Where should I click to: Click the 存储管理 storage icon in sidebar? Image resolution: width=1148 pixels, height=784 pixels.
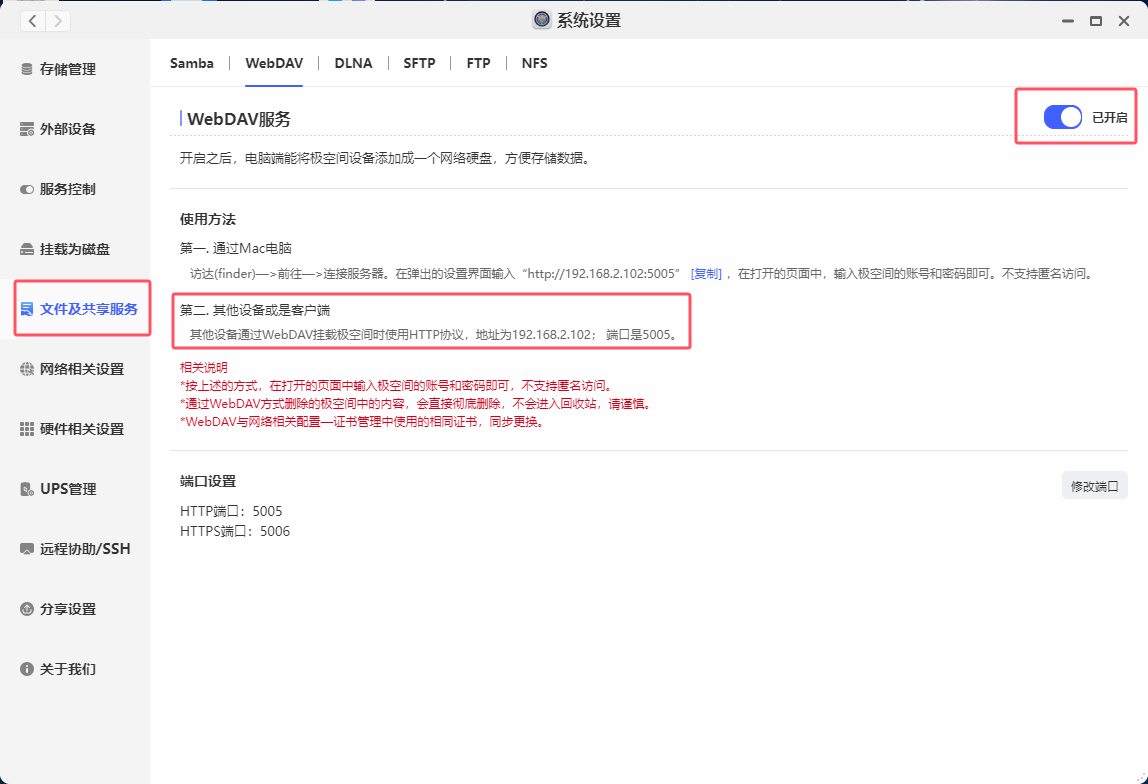(27, 69)
